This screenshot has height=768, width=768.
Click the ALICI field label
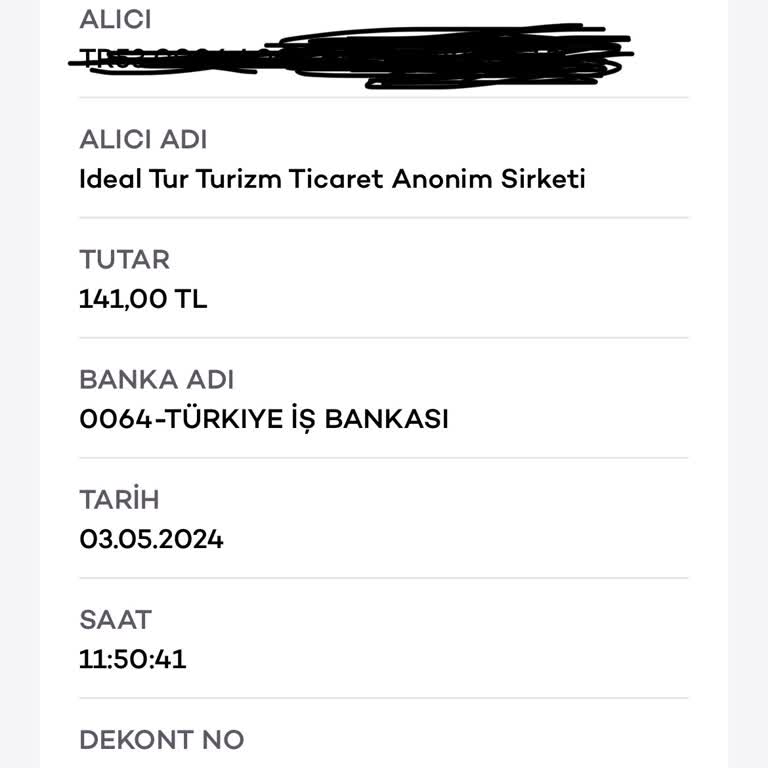pyautogui.click(x=115, y=19)
